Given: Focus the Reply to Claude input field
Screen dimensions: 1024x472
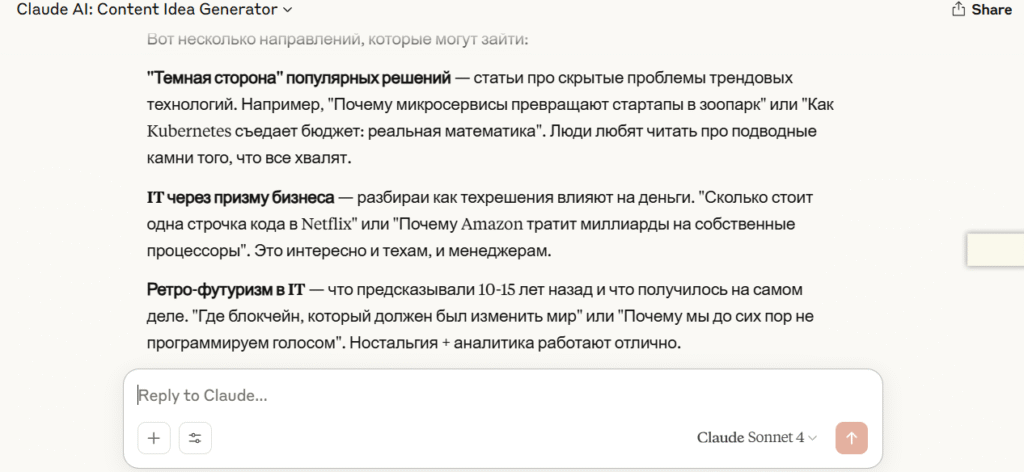Looking at the screenshot, I should (x=503, y=396).
